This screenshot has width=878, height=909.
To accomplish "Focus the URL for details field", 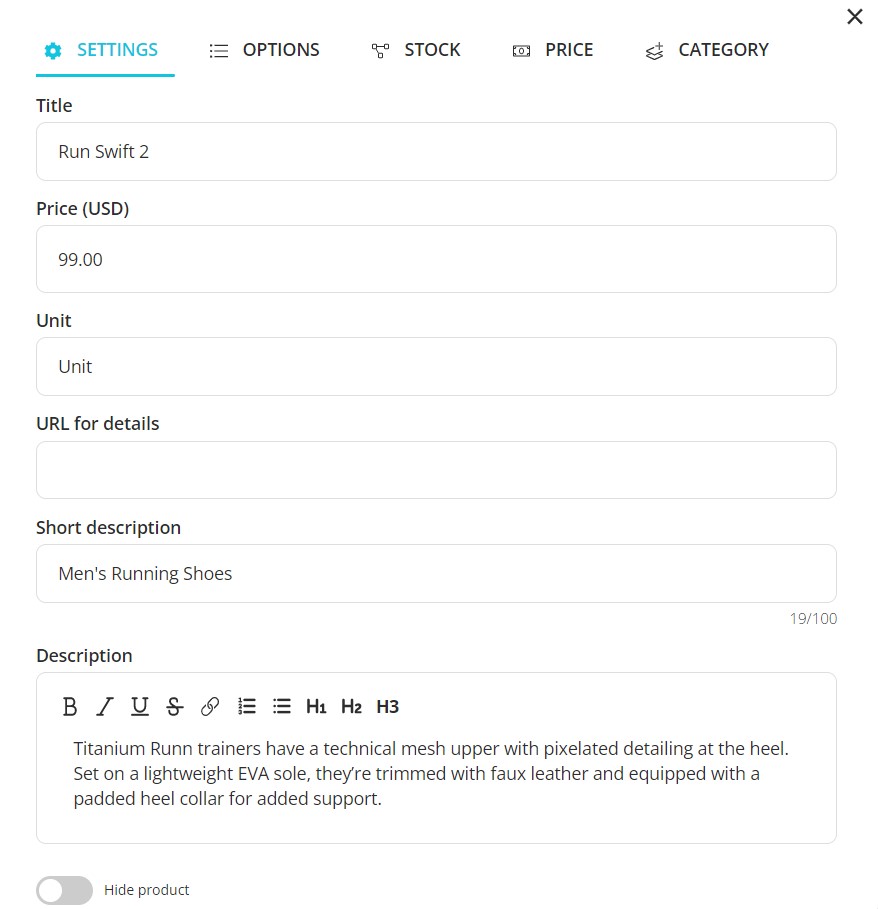I will [x=436, y=470].
